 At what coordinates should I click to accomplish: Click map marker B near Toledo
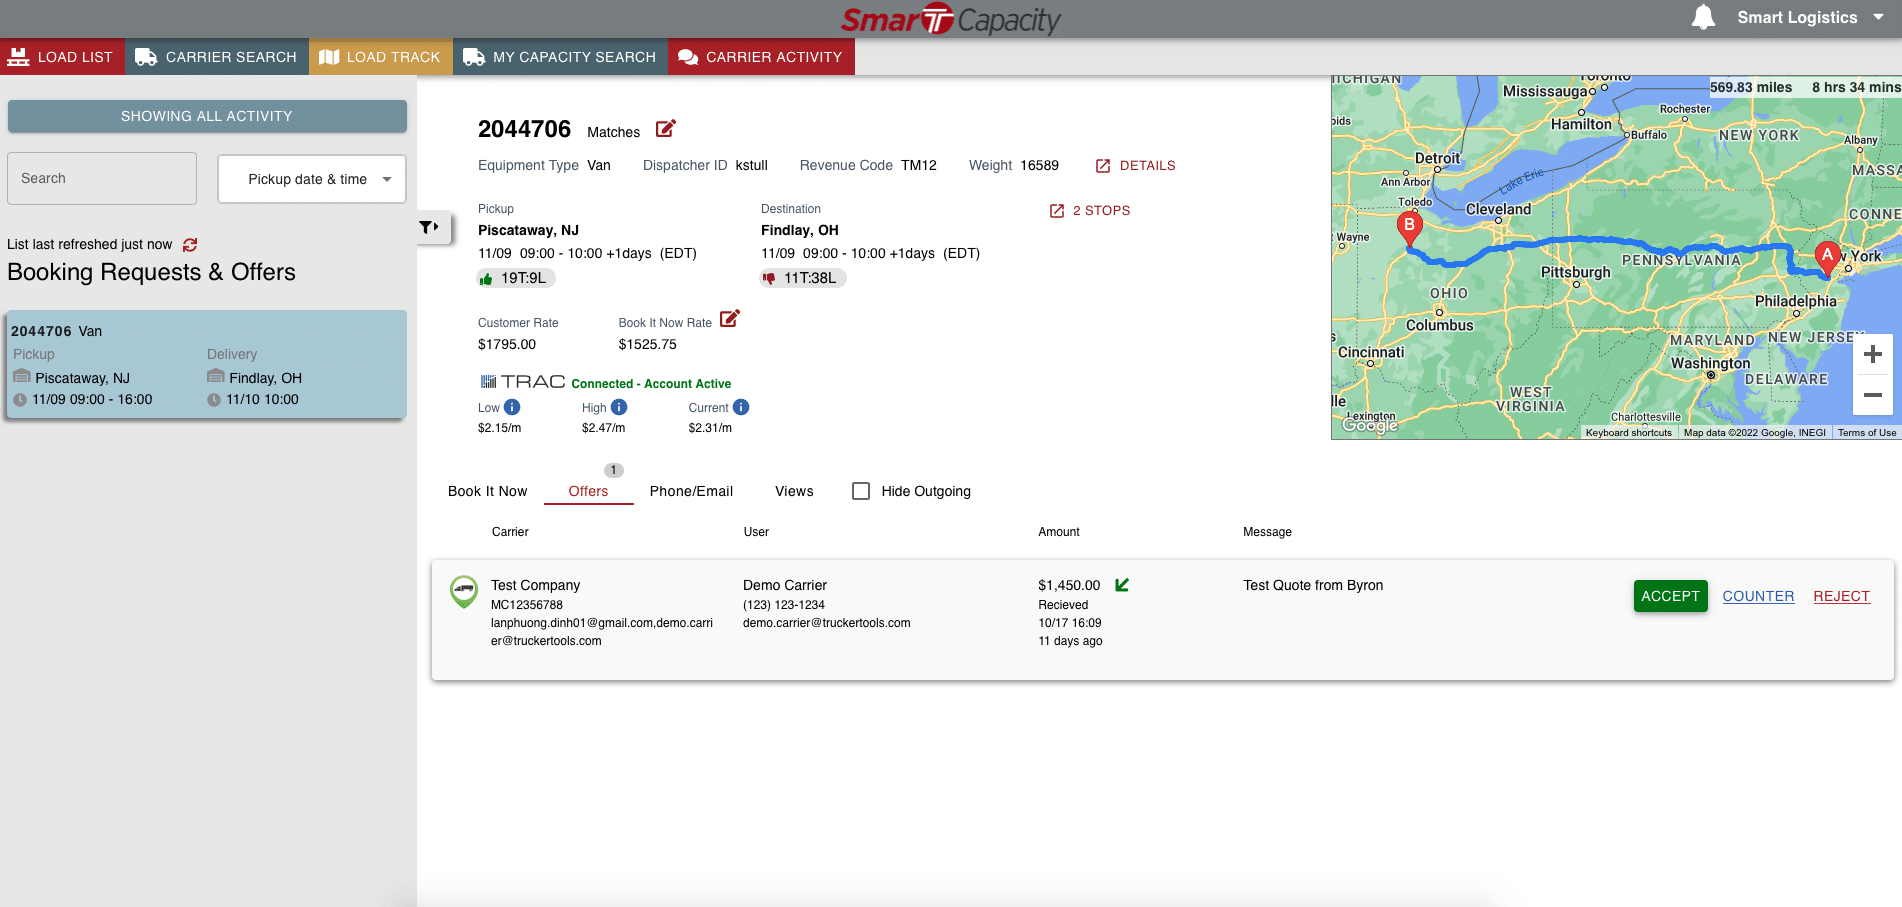[1409, 228]
